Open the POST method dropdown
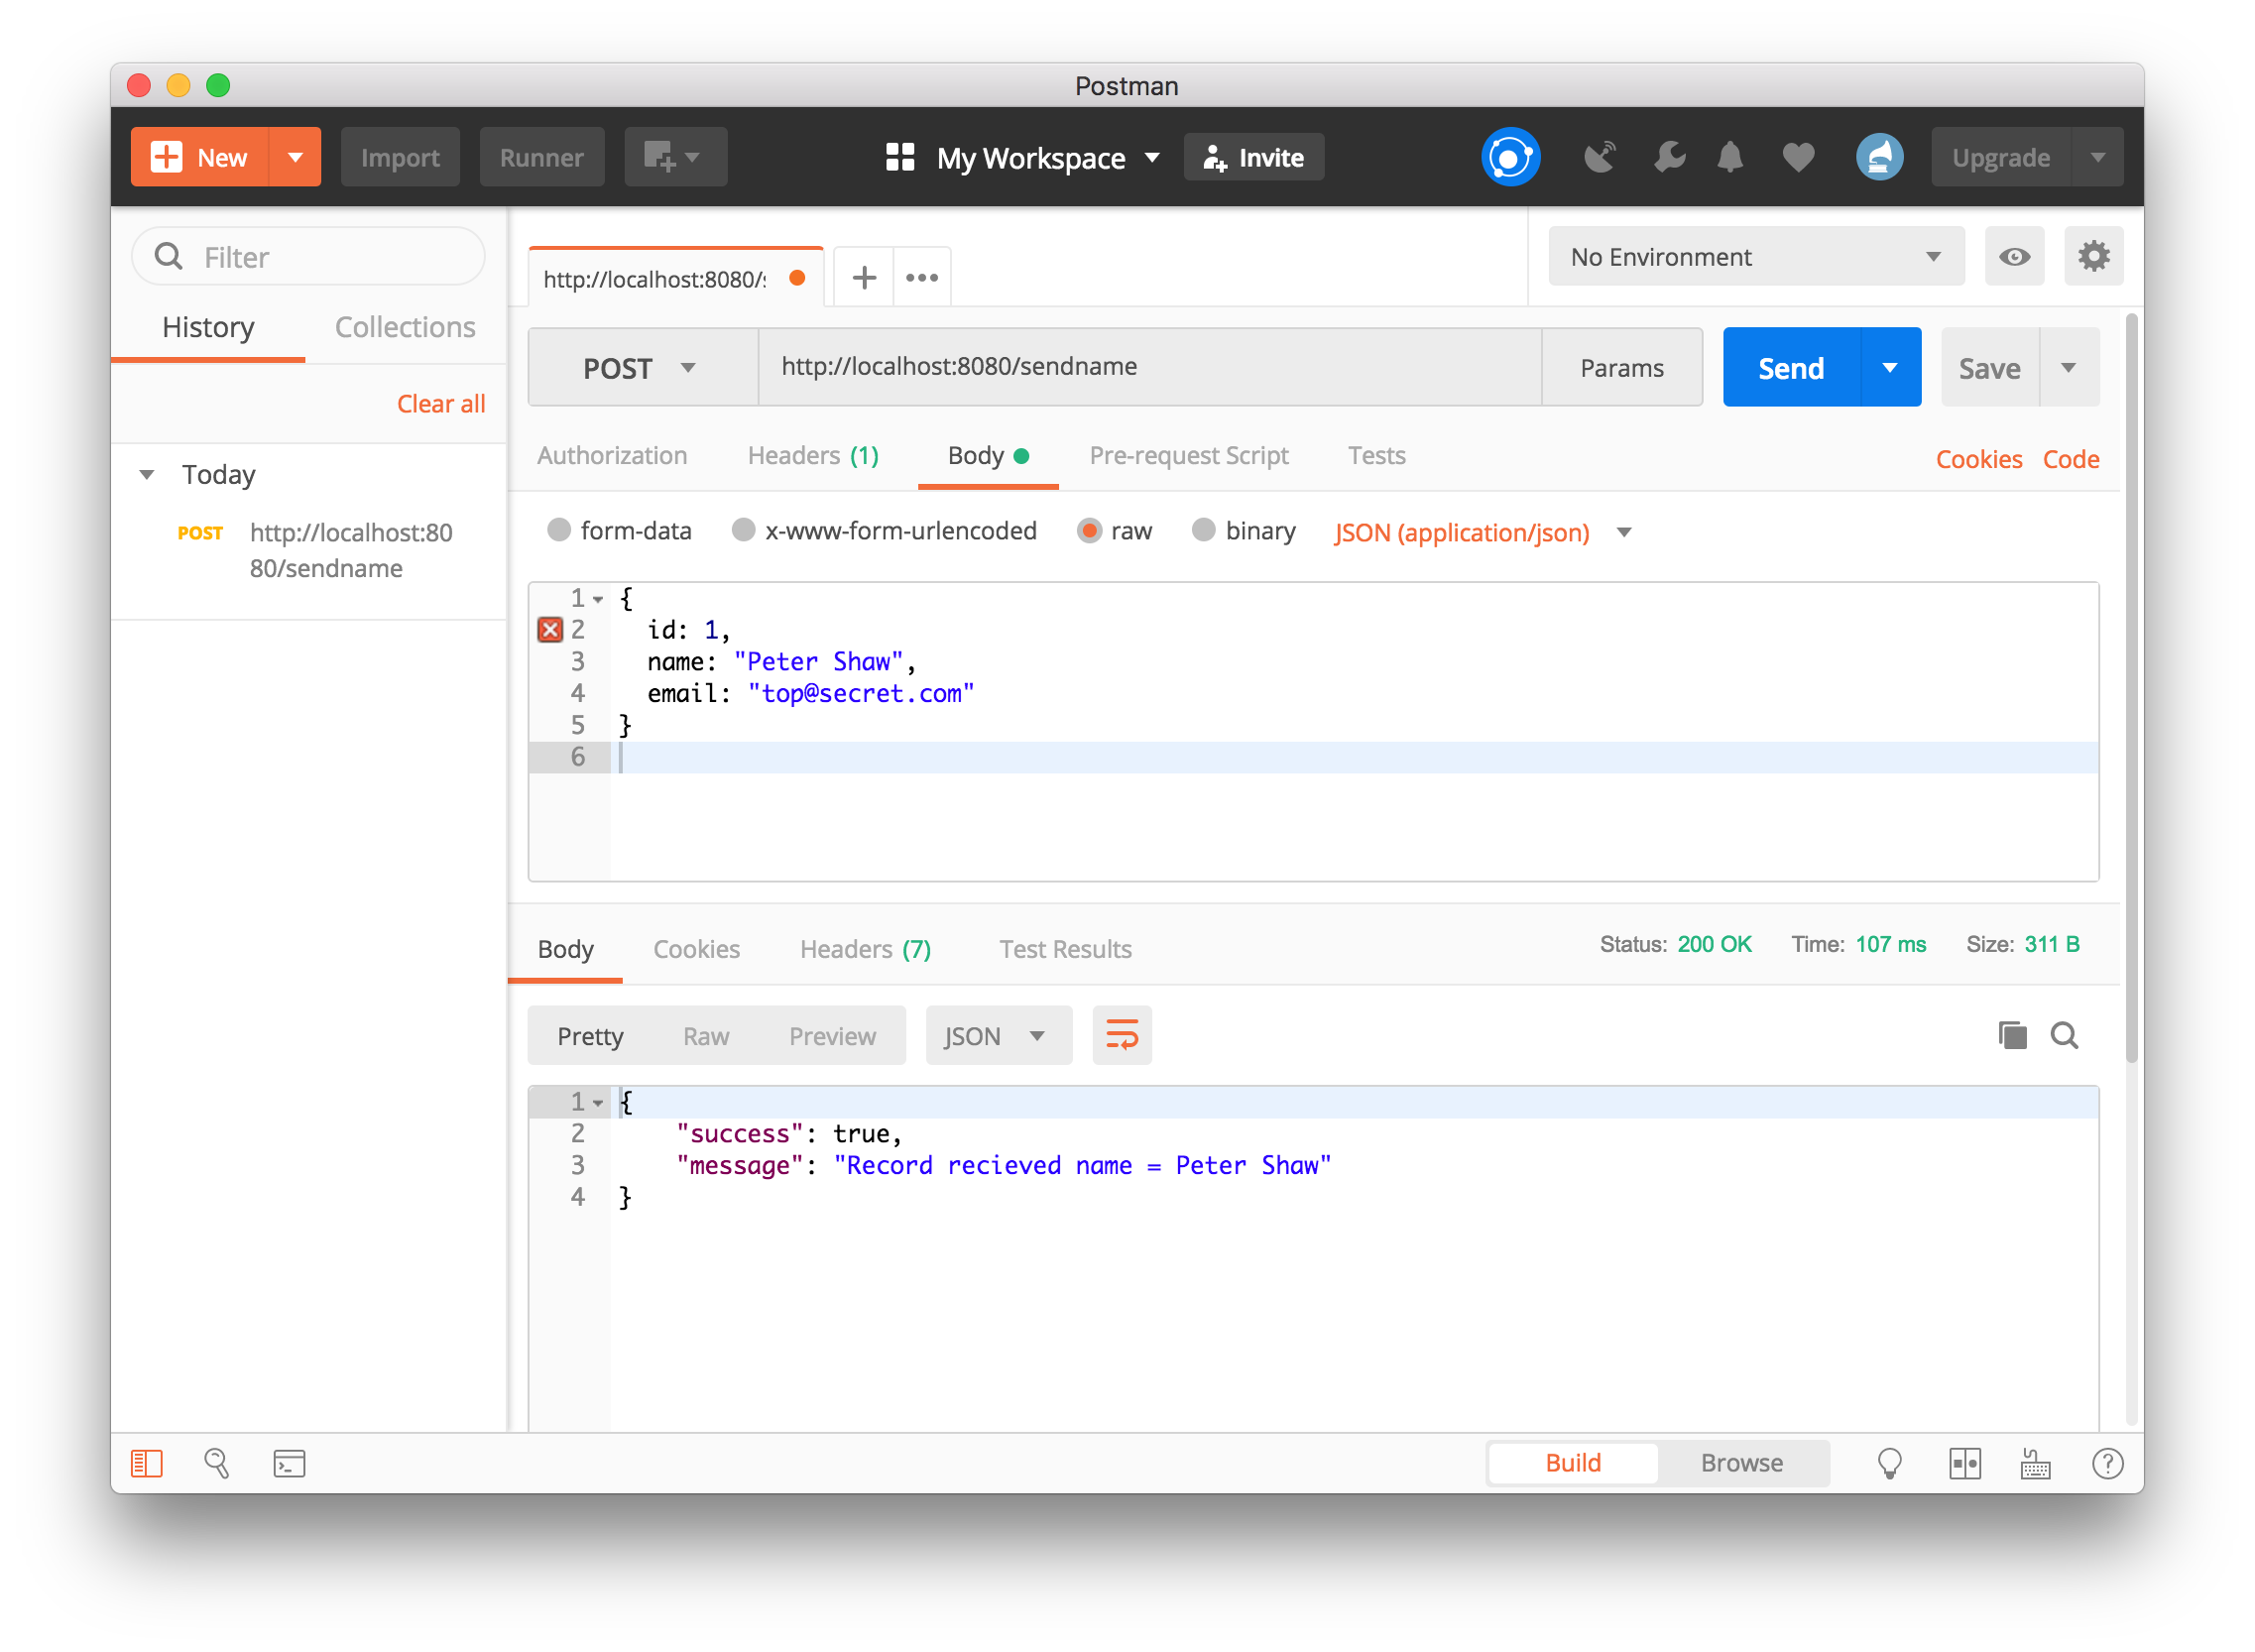The image size is (2255, 1652). pyautogui.click(x=641, y=368)
